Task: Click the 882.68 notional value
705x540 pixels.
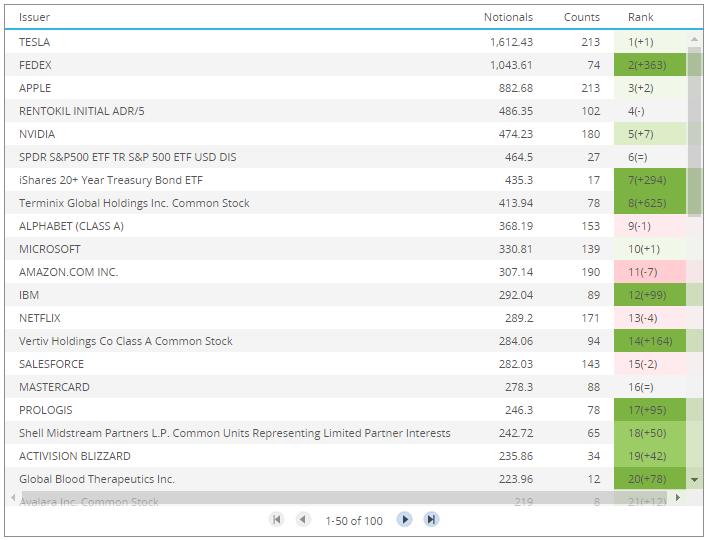Action: [x=516, y=88]
